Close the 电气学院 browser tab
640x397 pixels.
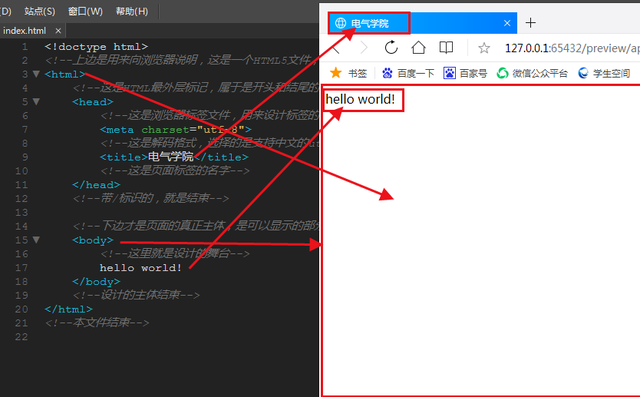pos(507,23)
